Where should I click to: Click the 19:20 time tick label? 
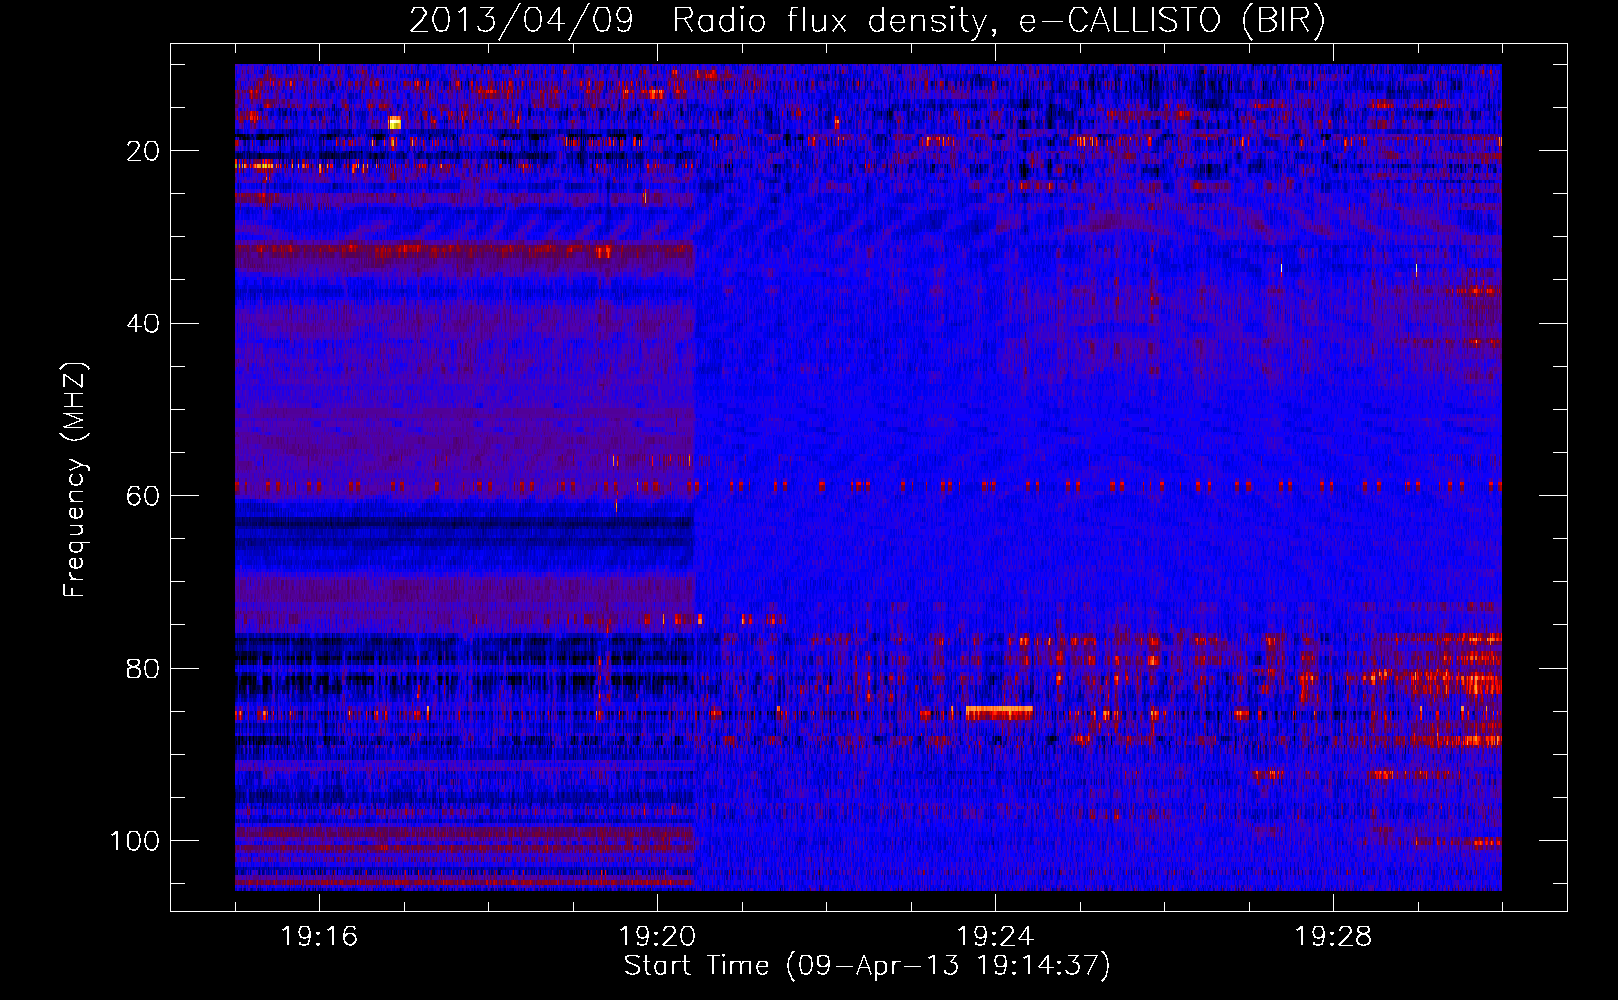(657, 937)
